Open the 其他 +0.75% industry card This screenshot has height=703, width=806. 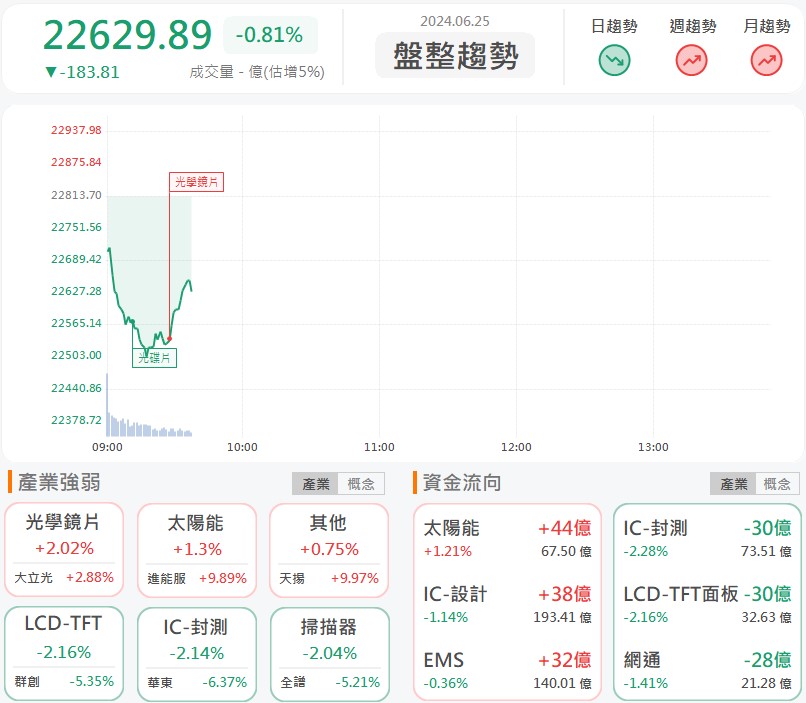[329, 550]
